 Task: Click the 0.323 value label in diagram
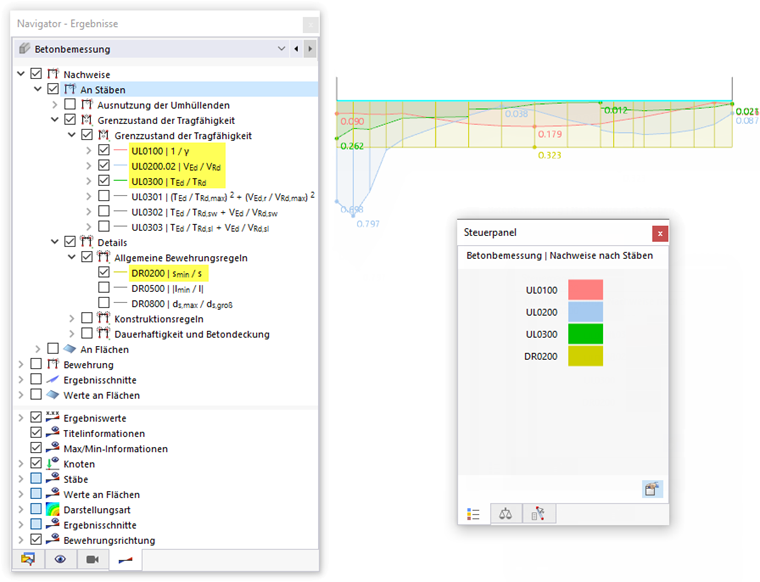tap(550, 155)
